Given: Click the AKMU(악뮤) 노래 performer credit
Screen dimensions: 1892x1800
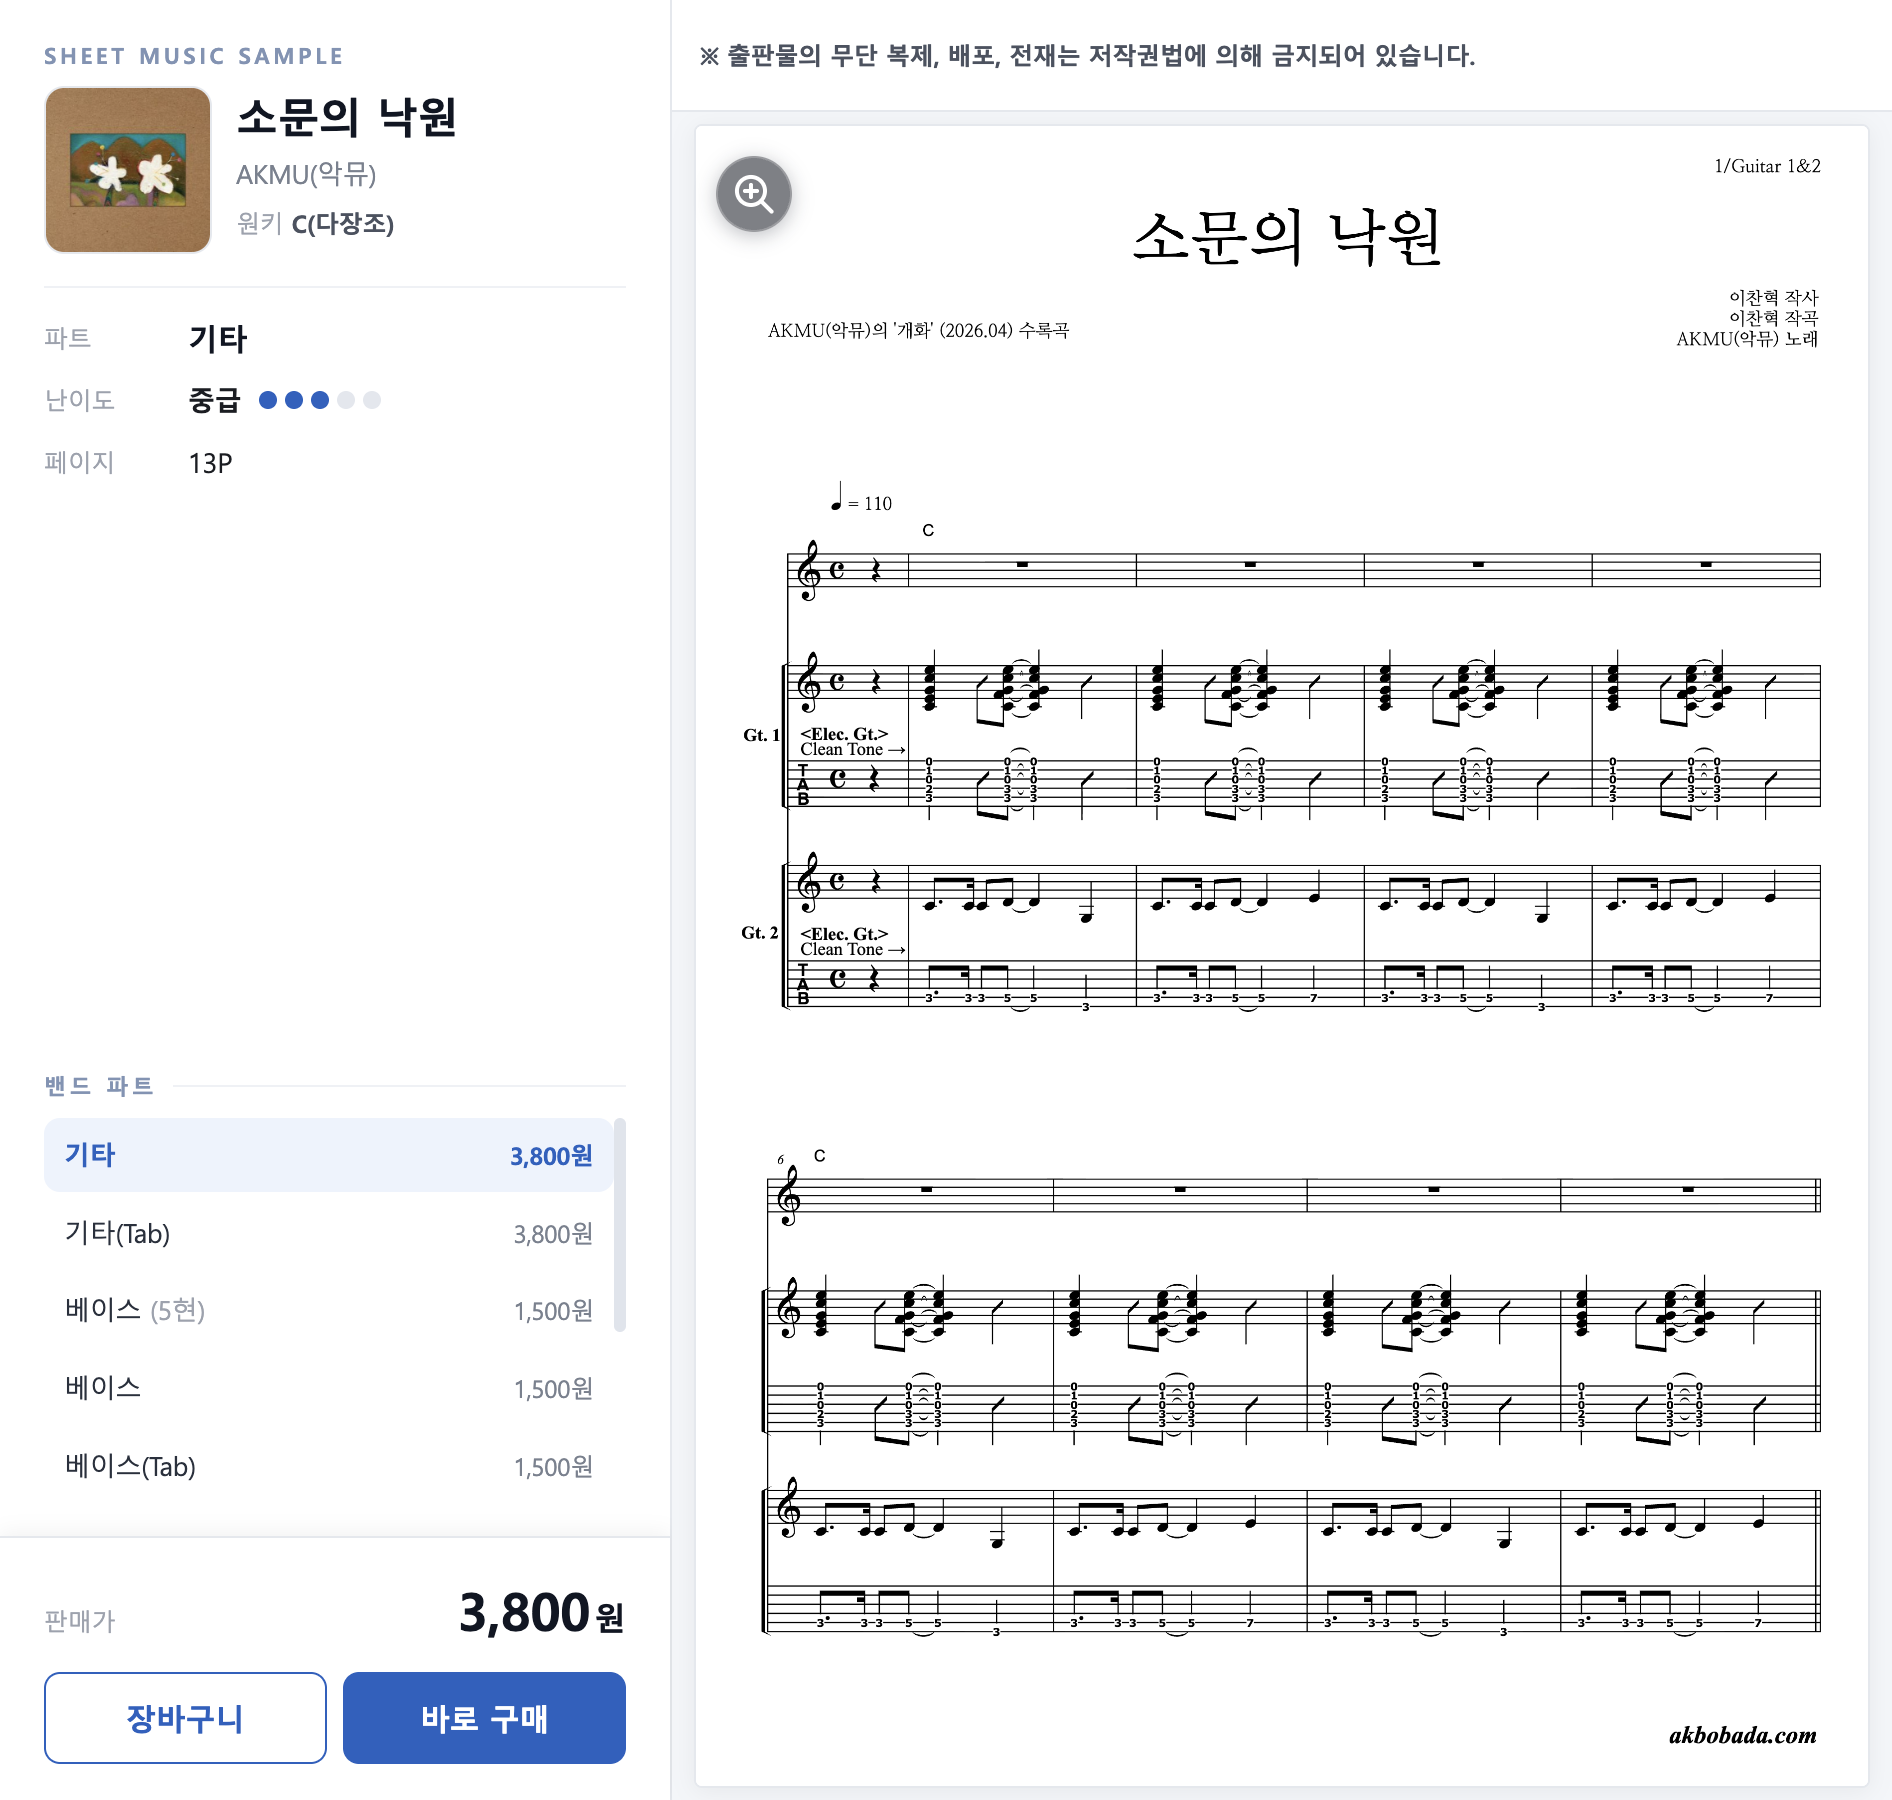Looking at the screenshot, I should [x=1747, y=339].
